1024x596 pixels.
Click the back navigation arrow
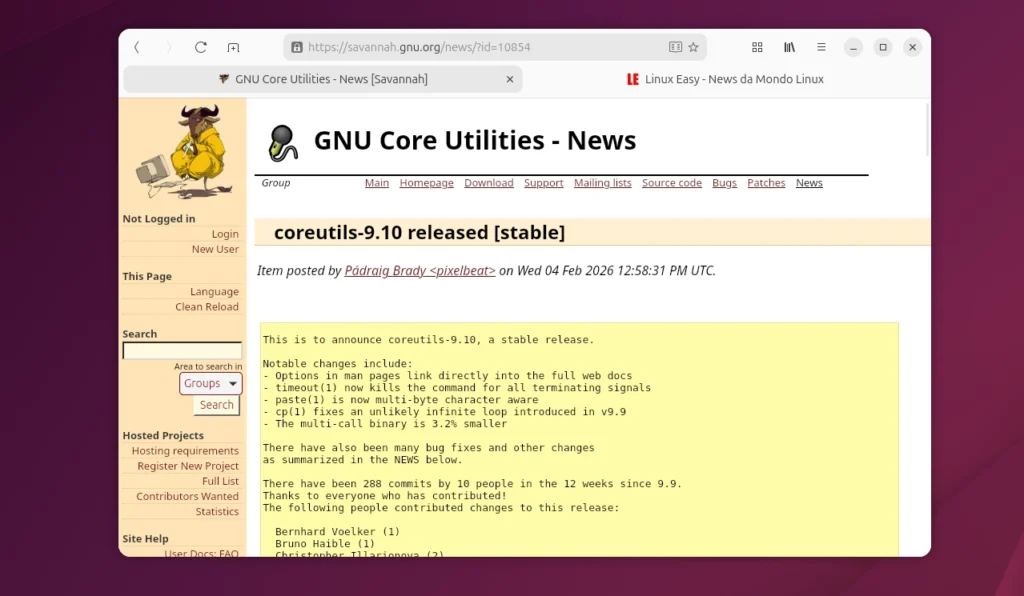pos(137,46)
